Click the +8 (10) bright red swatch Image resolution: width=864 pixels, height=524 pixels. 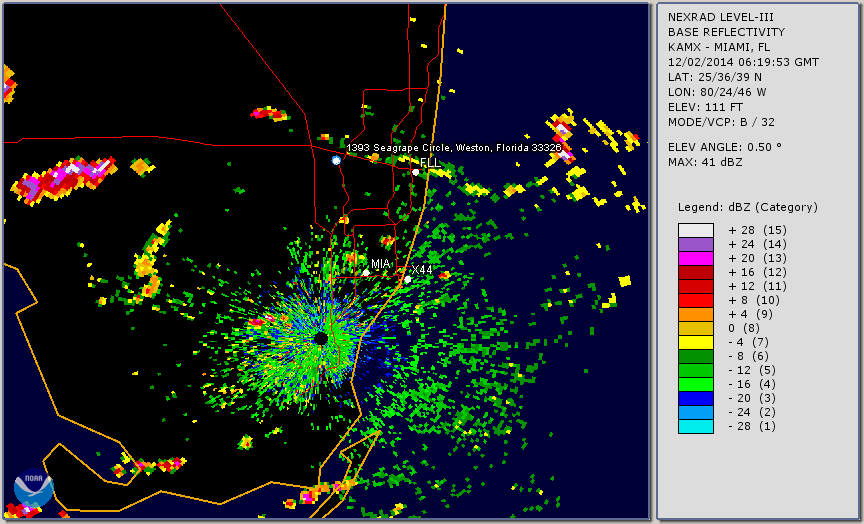pyautogui.click(x=695, y=300)
